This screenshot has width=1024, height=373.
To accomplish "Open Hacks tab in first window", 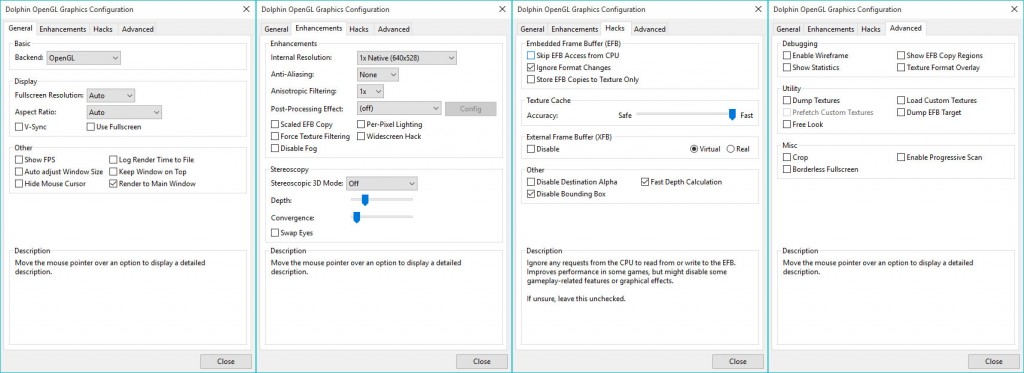I will (x=103, y=29).
